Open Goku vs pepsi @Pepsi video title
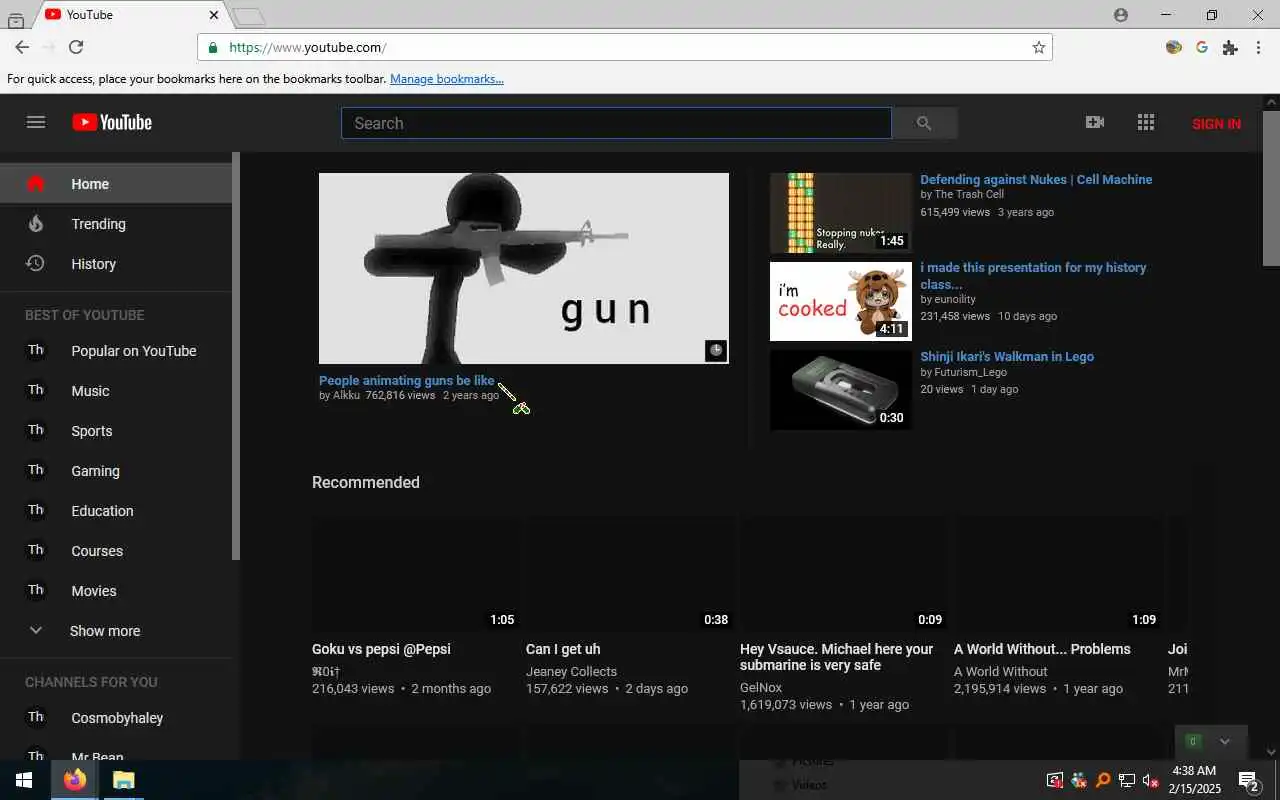Viewport: 1280px width, 800px height. click(x=381, y=649)
